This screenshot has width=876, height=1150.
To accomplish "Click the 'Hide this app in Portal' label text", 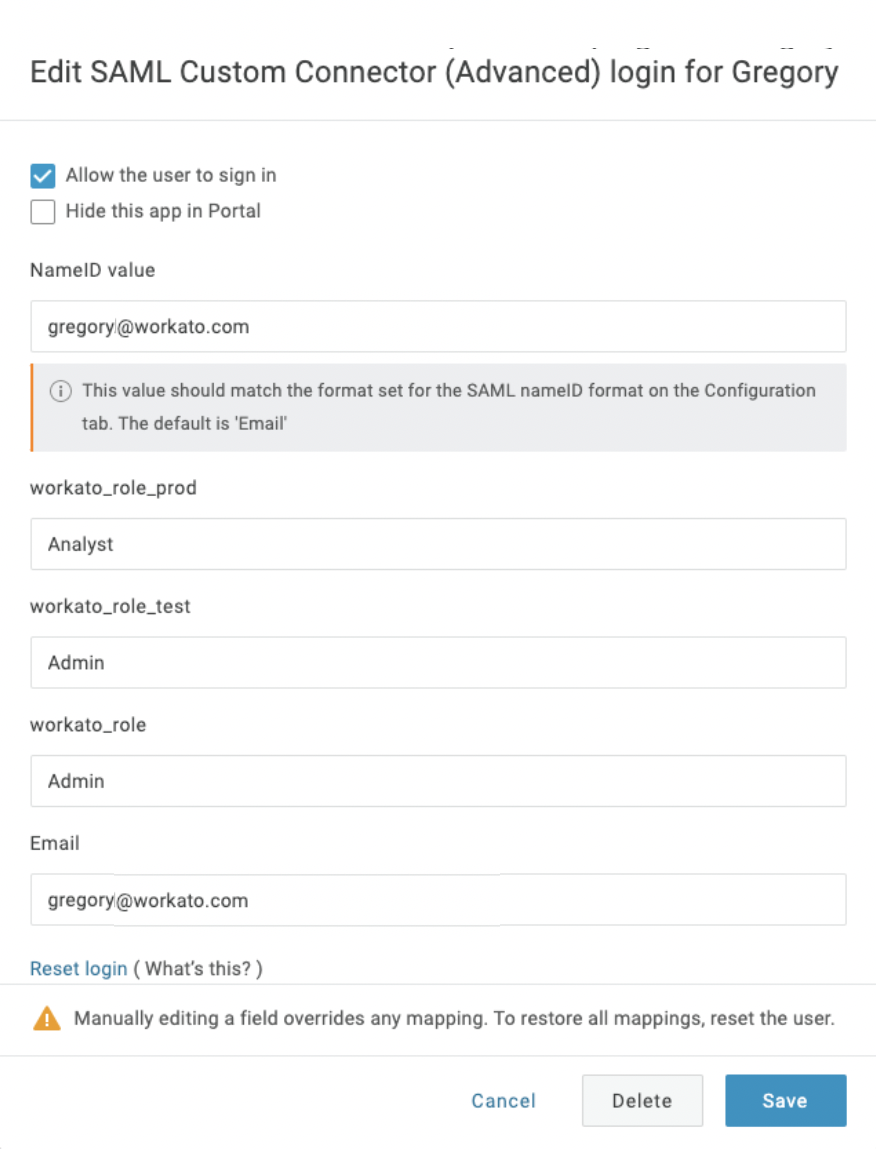I will 163,212.
